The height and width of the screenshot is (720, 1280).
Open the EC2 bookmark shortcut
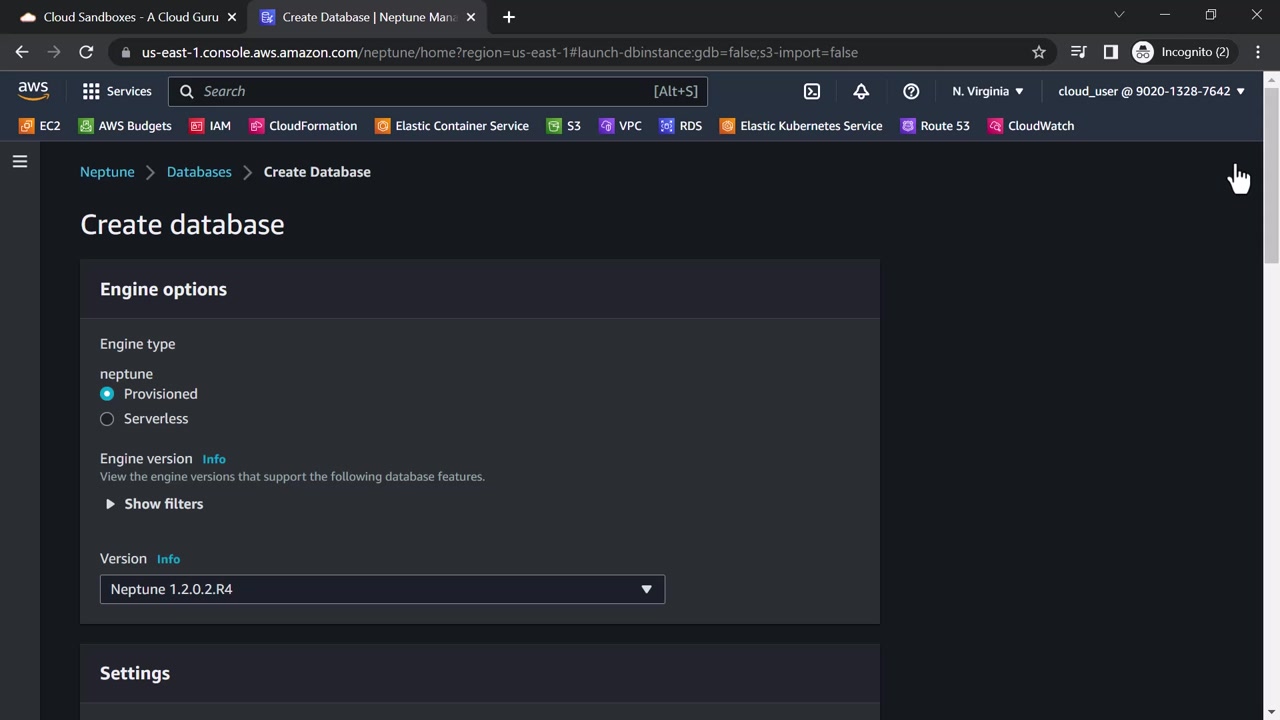tap(40, 126)
